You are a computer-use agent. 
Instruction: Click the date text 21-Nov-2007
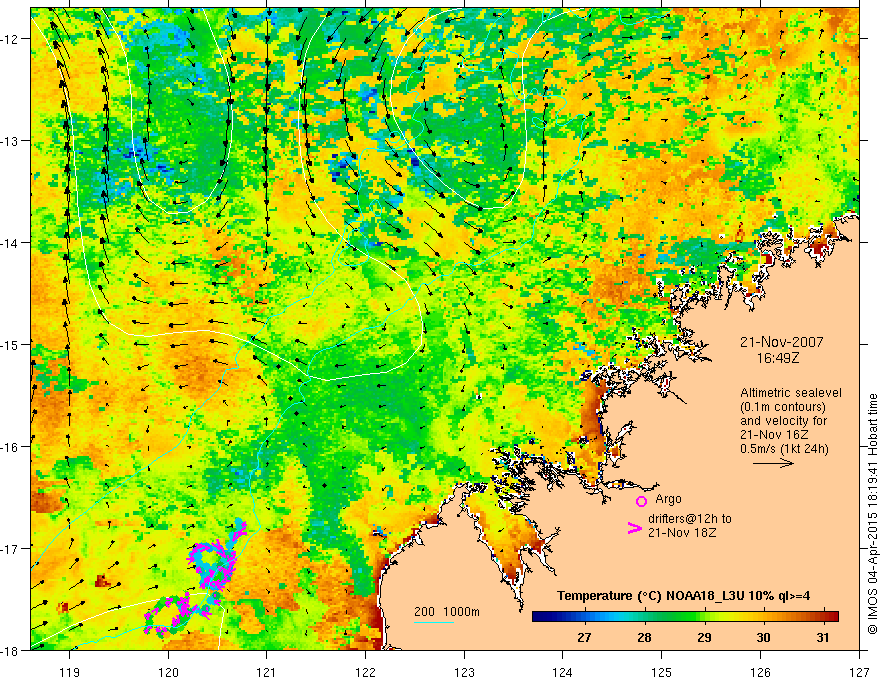(782, 342)
